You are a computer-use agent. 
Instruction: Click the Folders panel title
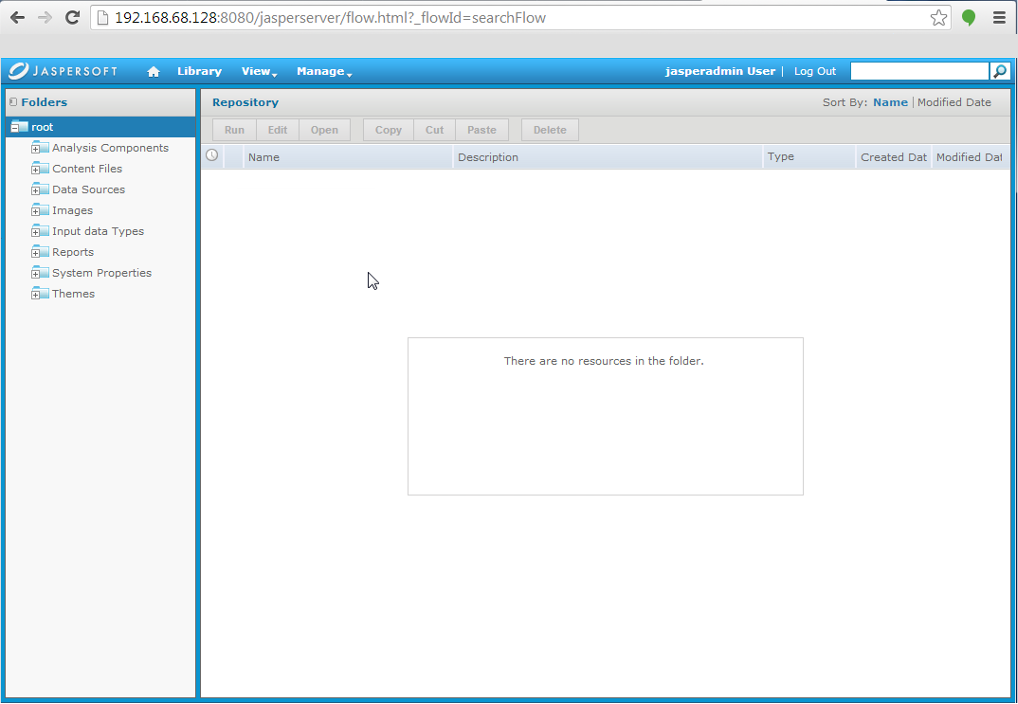pos(44,102)
